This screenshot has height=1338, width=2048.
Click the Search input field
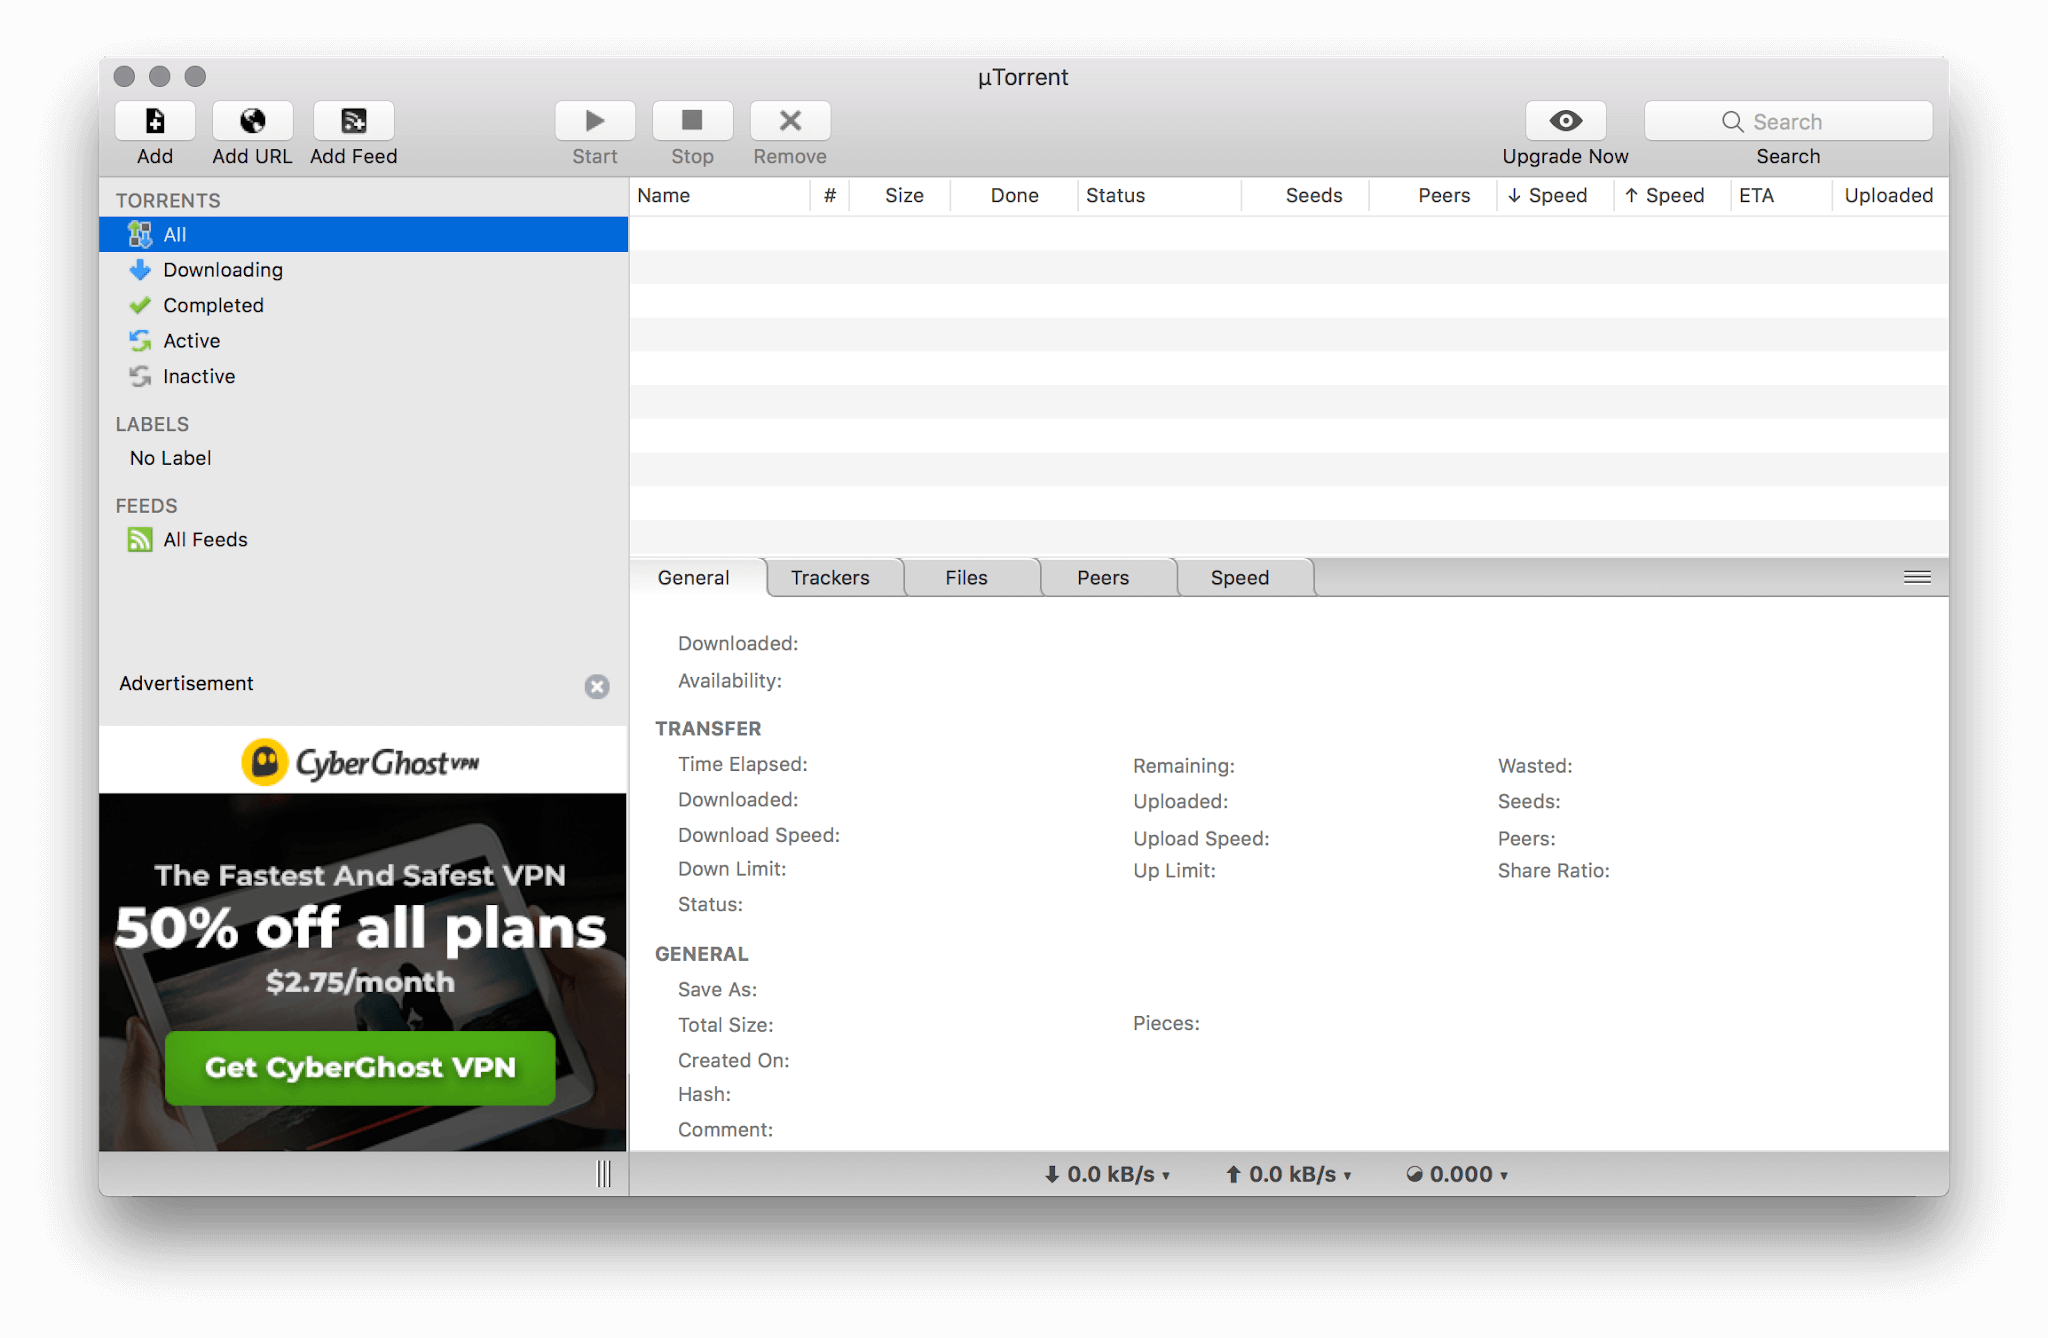tap(1788, 122)
